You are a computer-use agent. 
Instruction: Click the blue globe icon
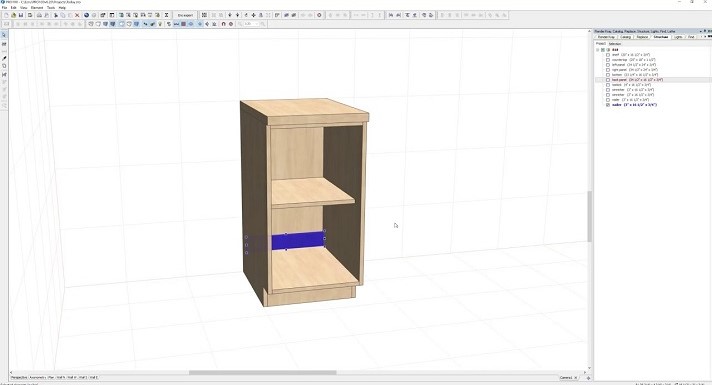pos(86,15)
